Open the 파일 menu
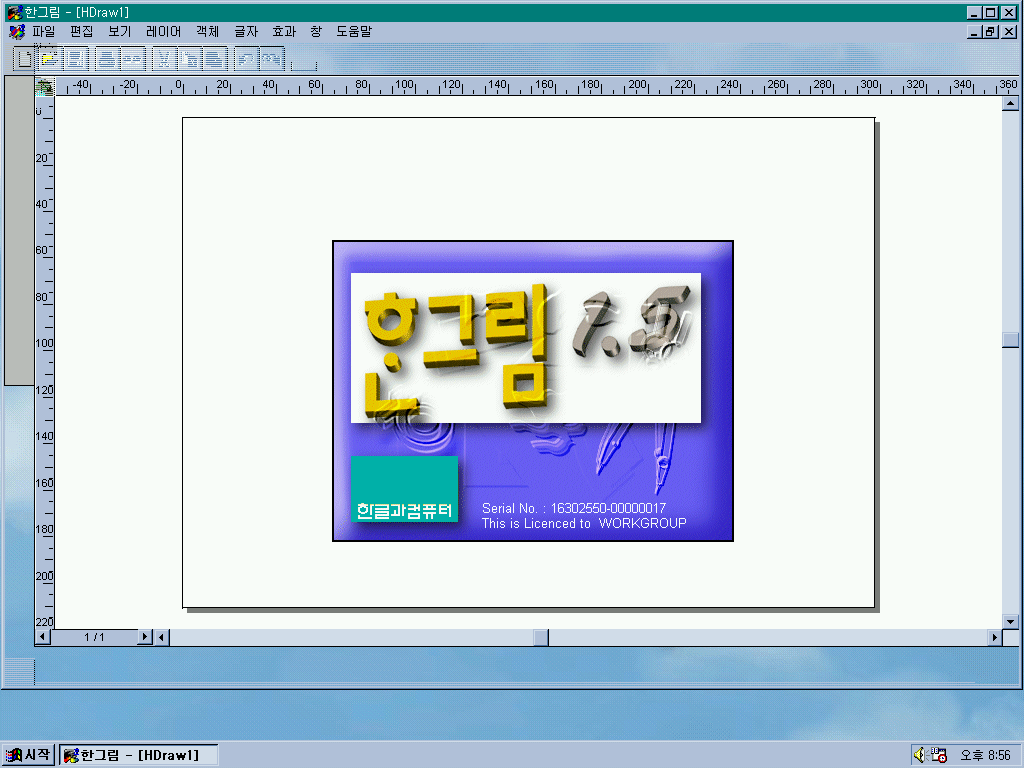Screen dimensions: 1024x768 click(44, 31)
